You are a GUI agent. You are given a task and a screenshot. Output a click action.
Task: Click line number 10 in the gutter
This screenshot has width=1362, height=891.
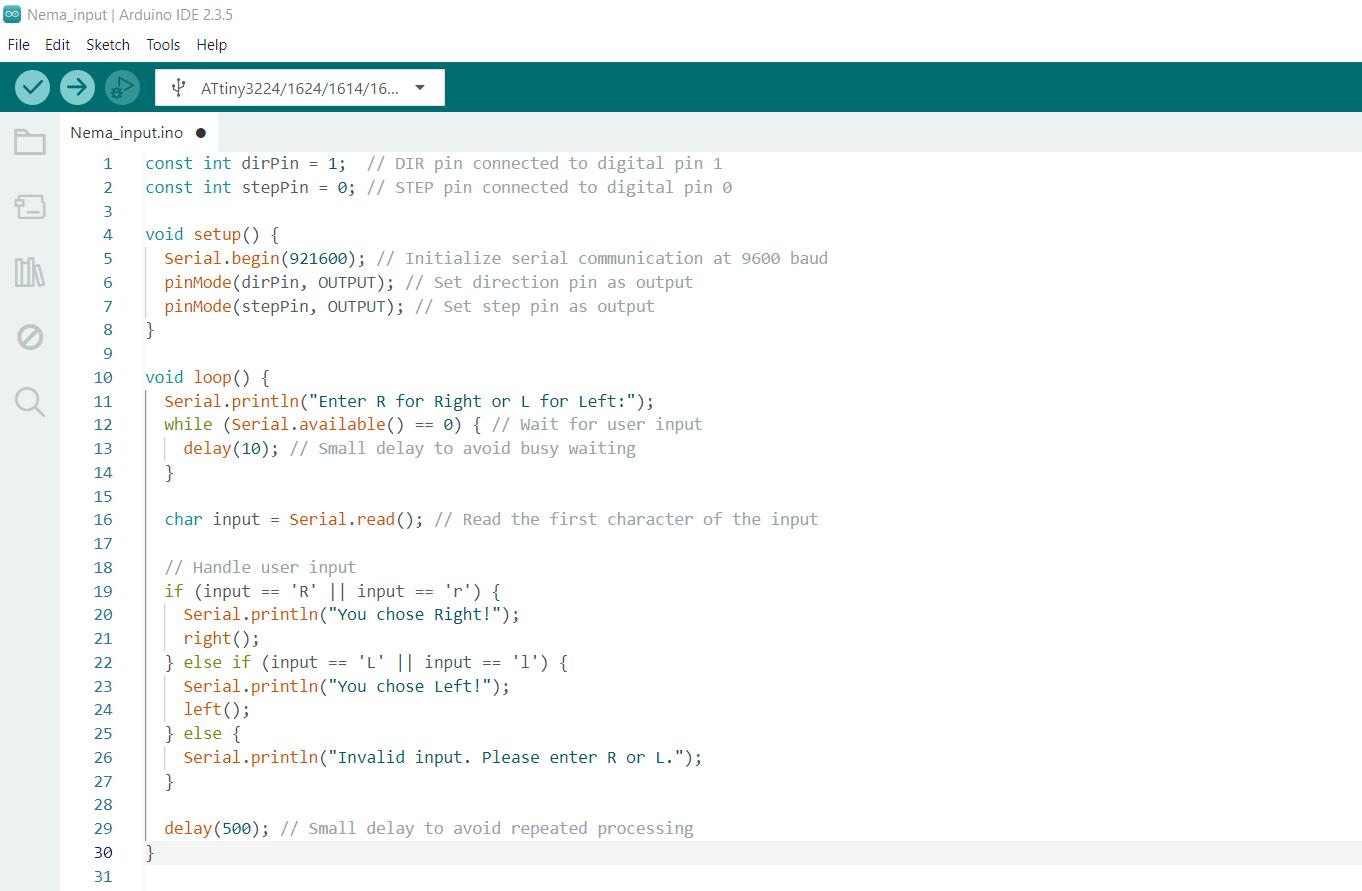coord(103,378)
